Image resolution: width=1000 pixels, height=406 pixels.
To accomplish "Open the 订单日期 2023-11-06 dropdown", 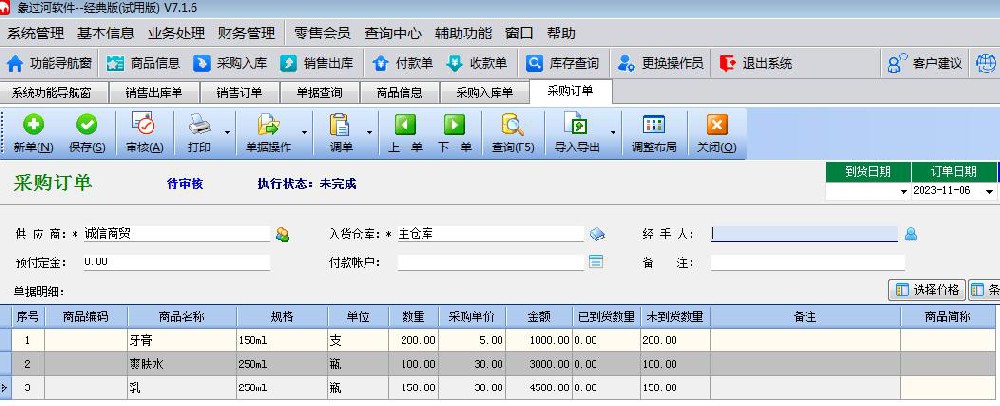I will pyautogui.click(x=989, y=192).
